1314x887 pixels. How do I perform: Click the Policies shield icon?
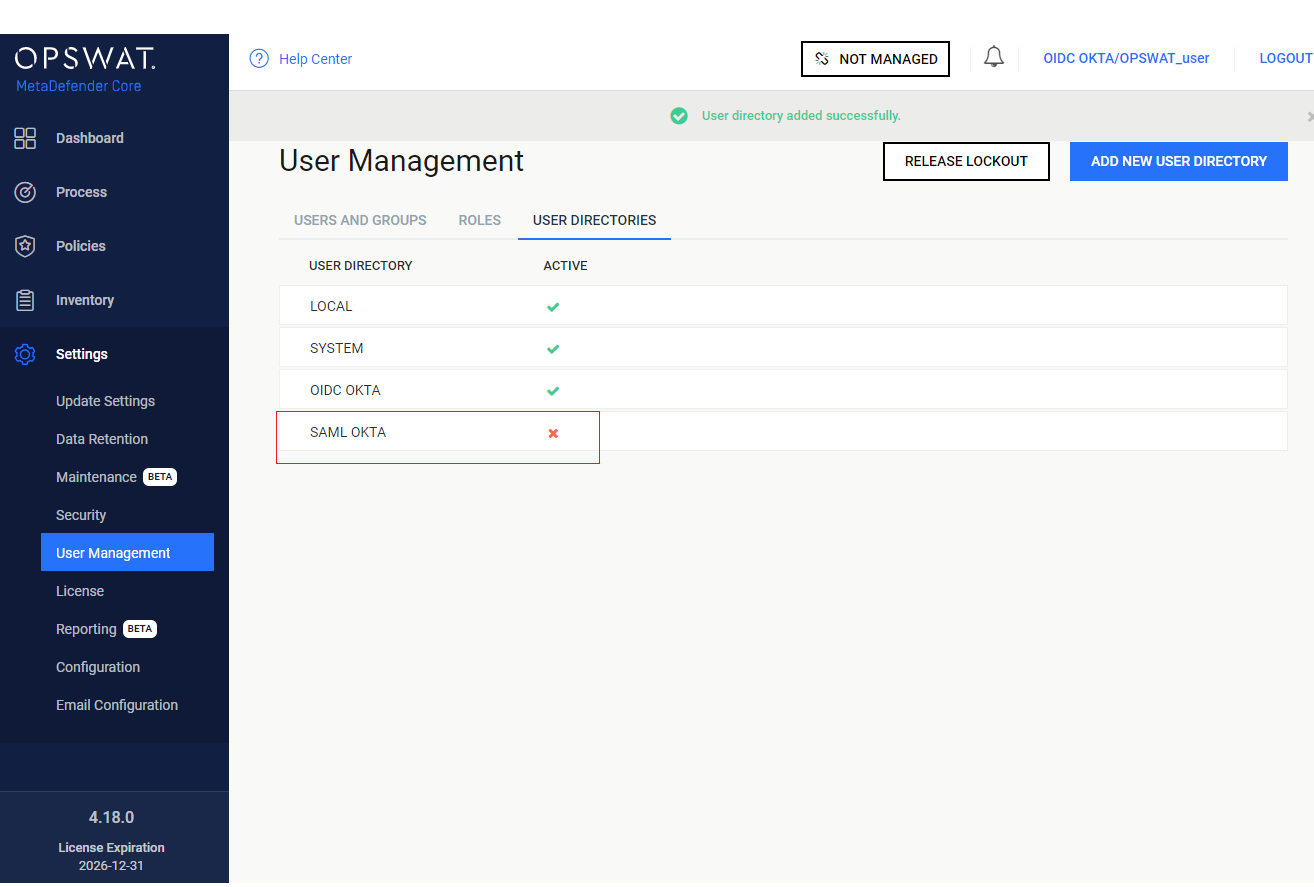pyautogui.click(x=25, y=246)
